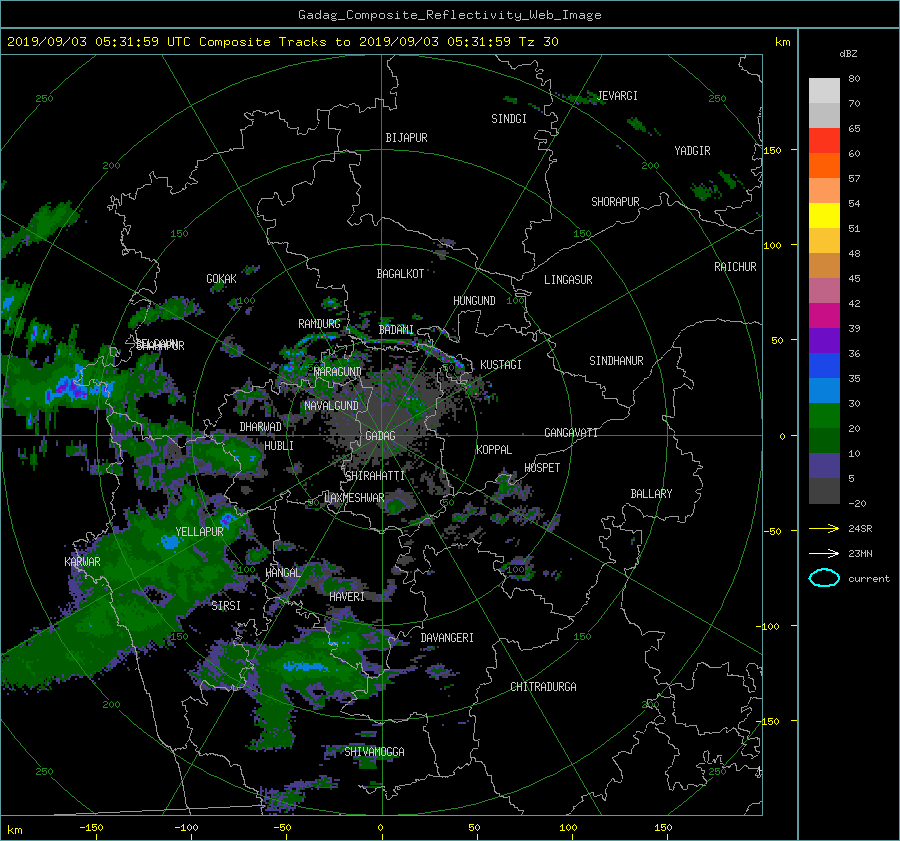Click the SINDHANUR city label

616,361
